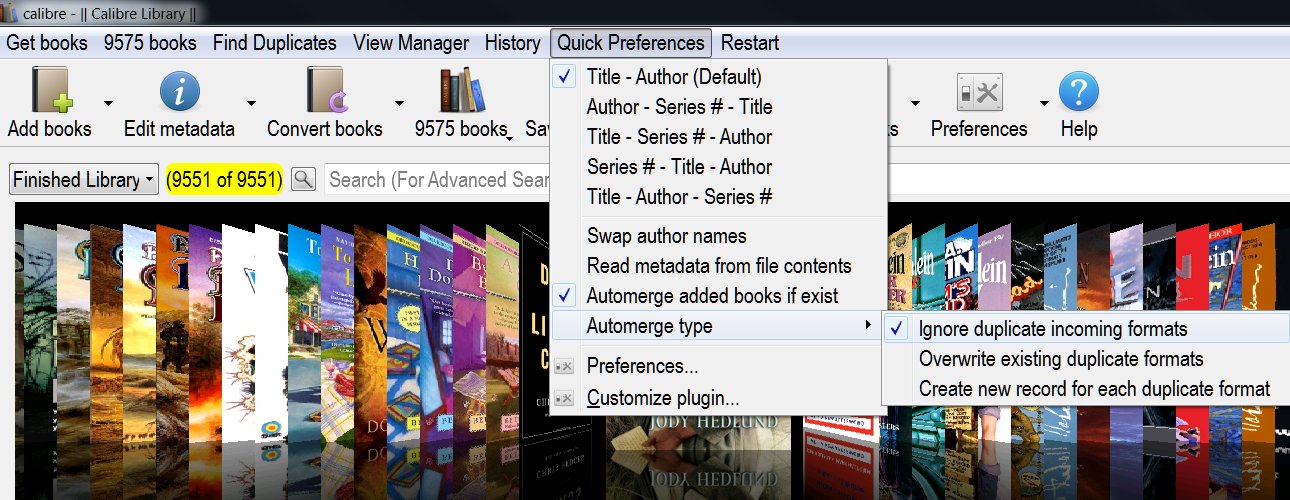This screenshot has width=1290, height=500.
Task: Click the Restart menu item
Action: click(750, 43)
